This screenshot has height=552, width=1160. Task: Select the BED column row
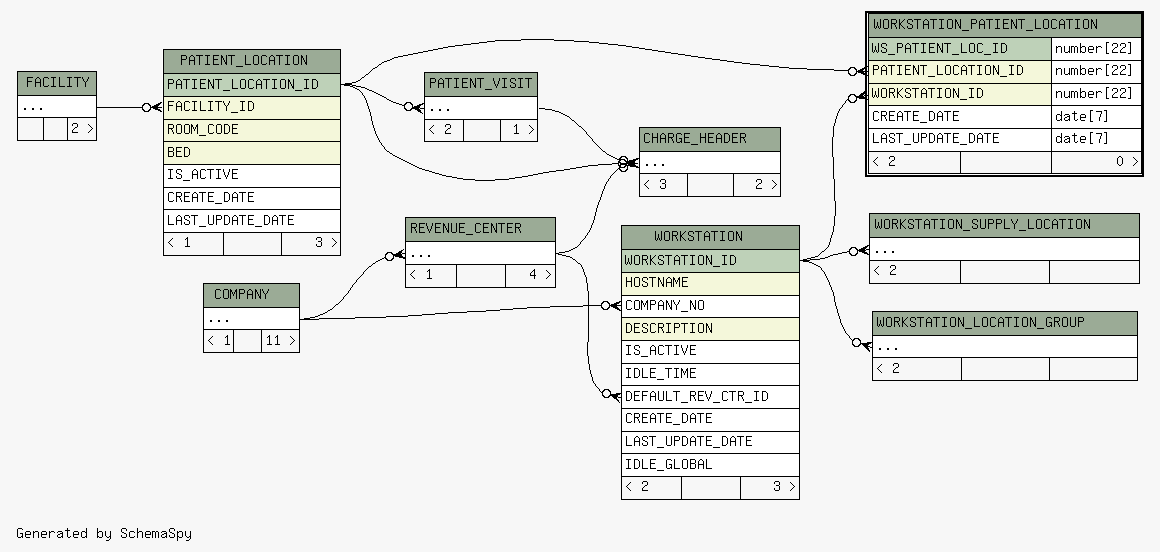[x=252, y=153]
